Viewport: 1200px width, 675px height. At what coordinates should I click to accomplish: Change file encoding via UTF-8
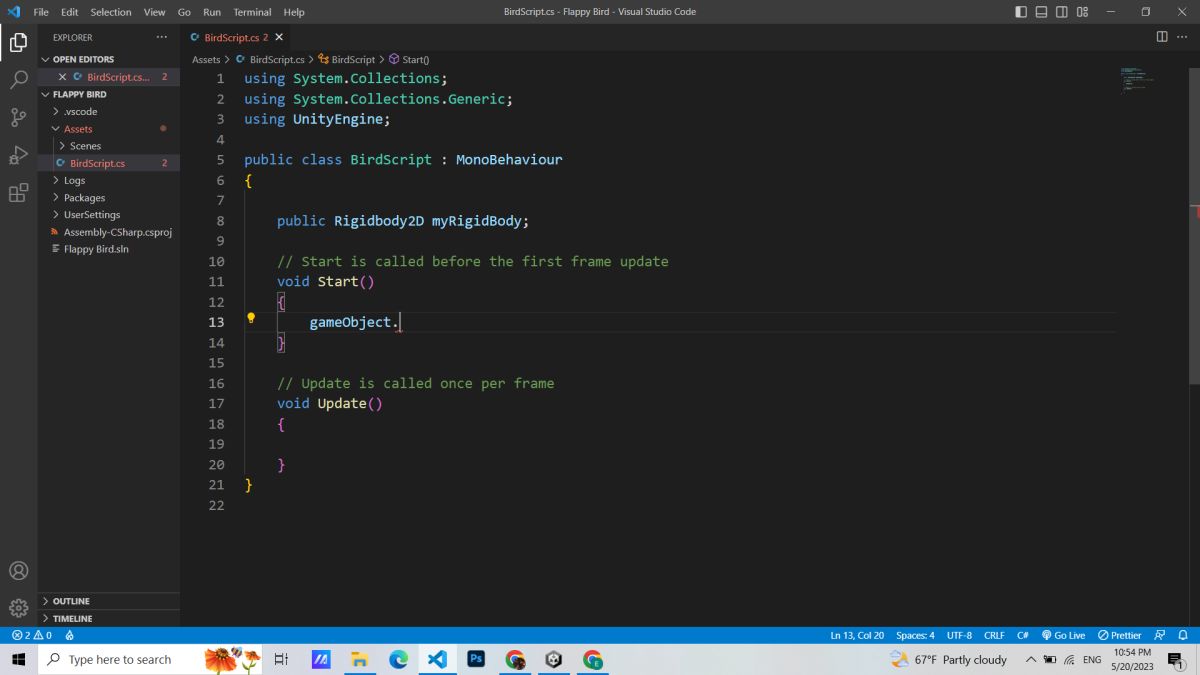959,635
